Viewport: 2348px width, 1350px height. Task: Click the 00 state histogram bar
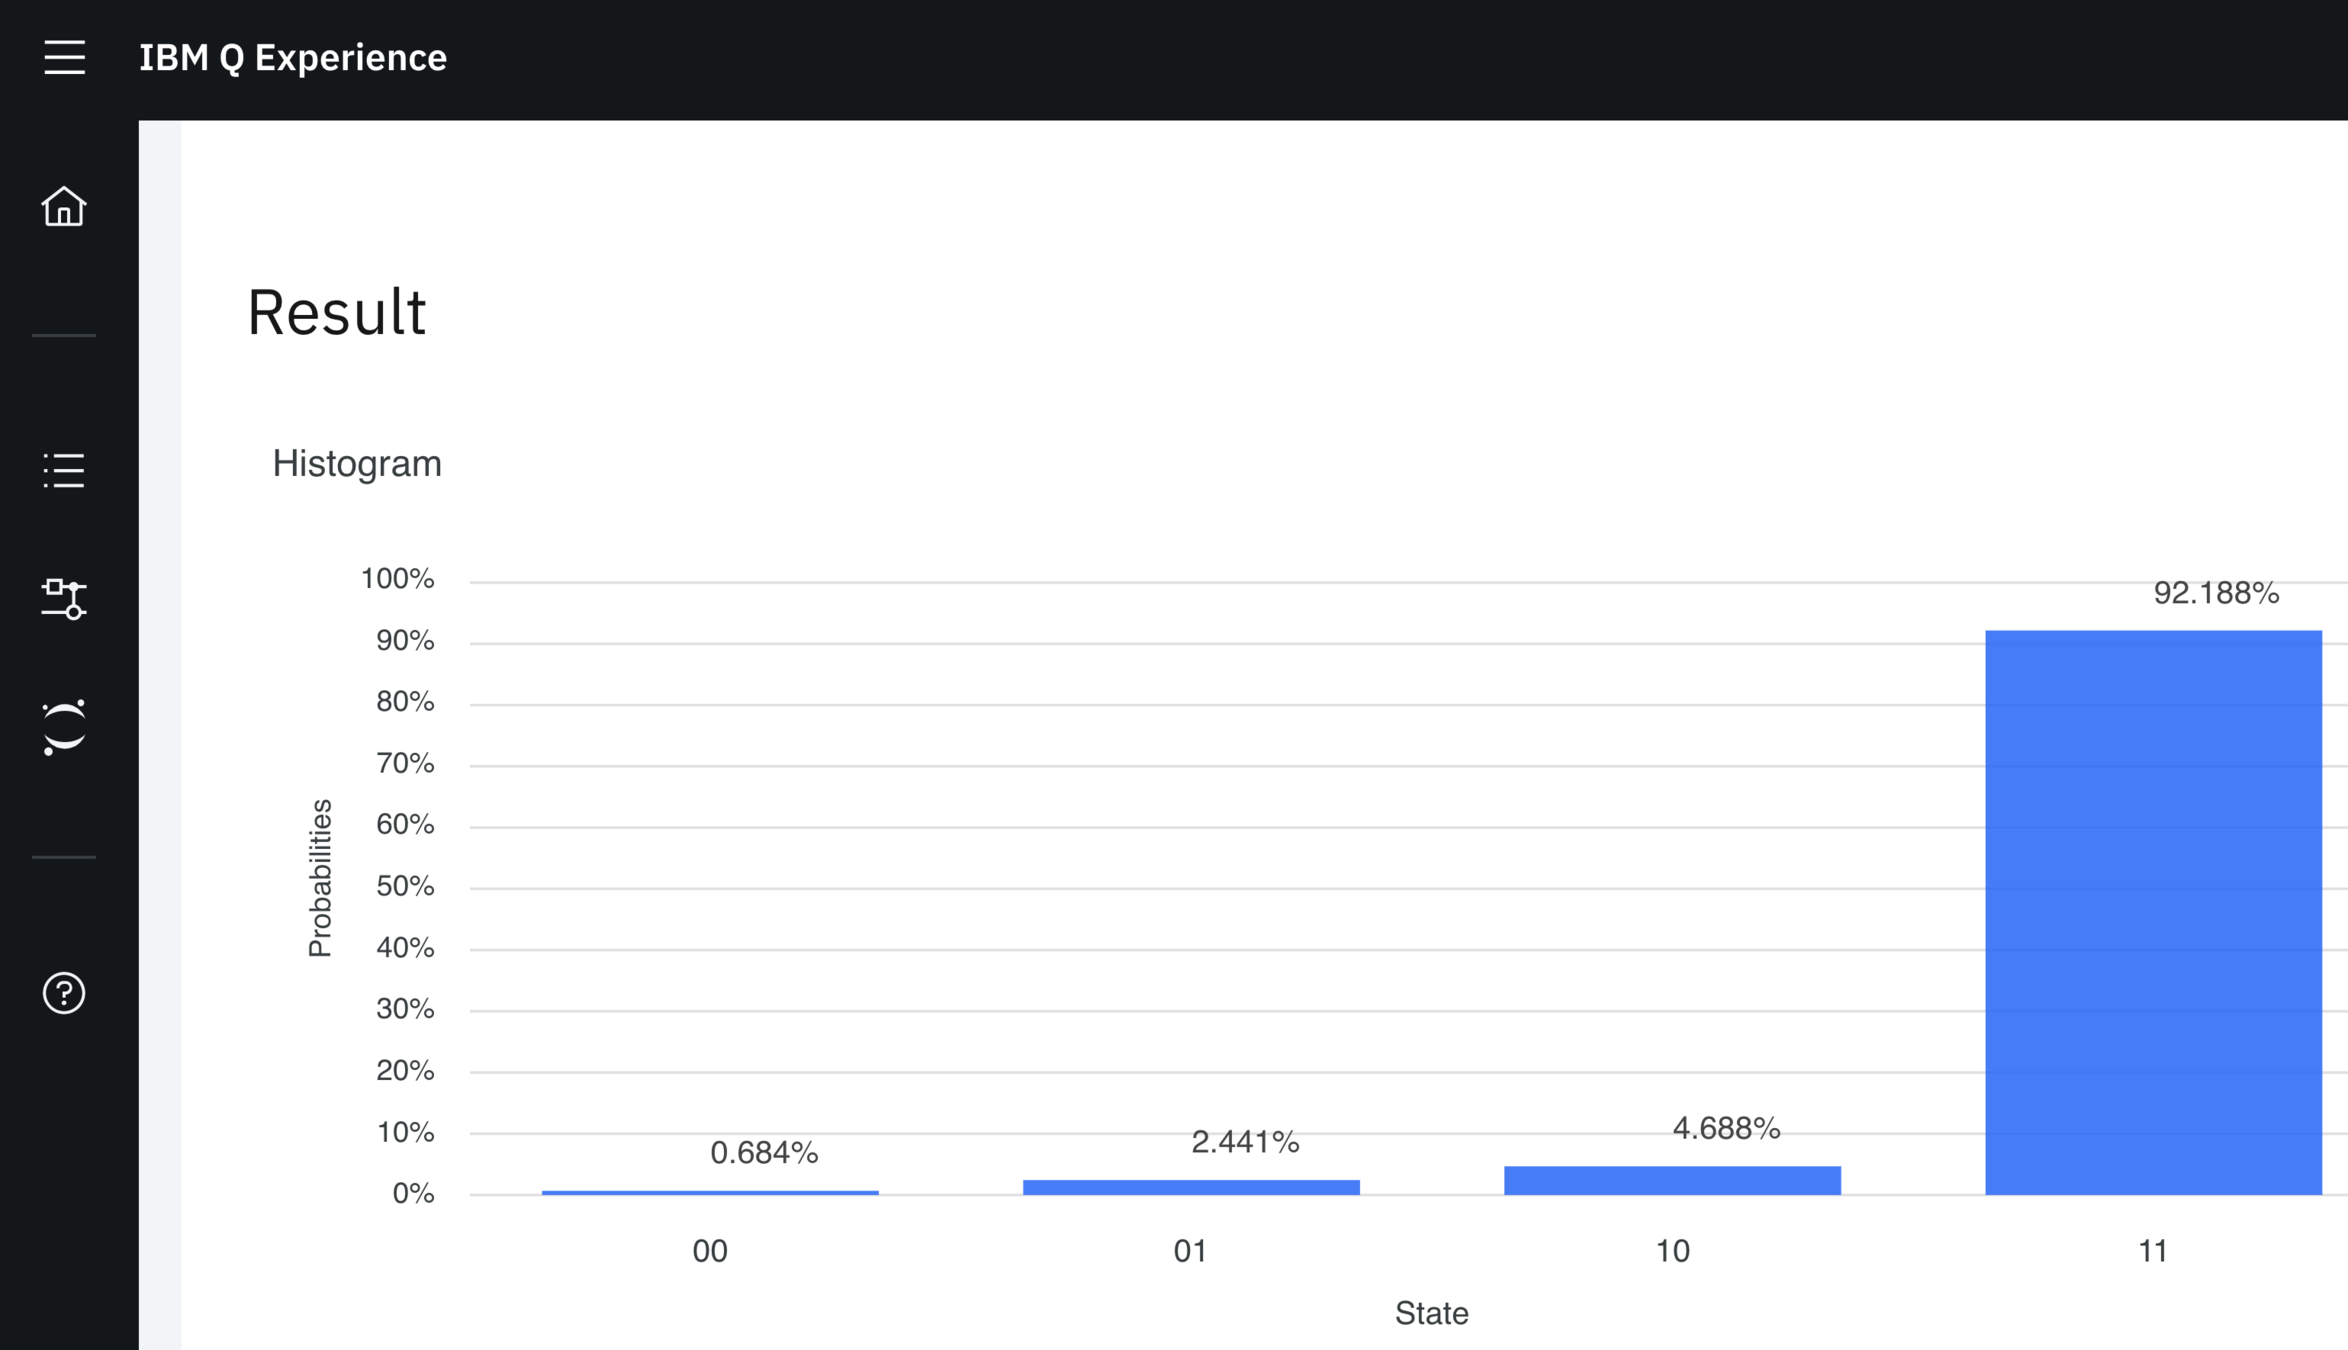coord(710,1192)
